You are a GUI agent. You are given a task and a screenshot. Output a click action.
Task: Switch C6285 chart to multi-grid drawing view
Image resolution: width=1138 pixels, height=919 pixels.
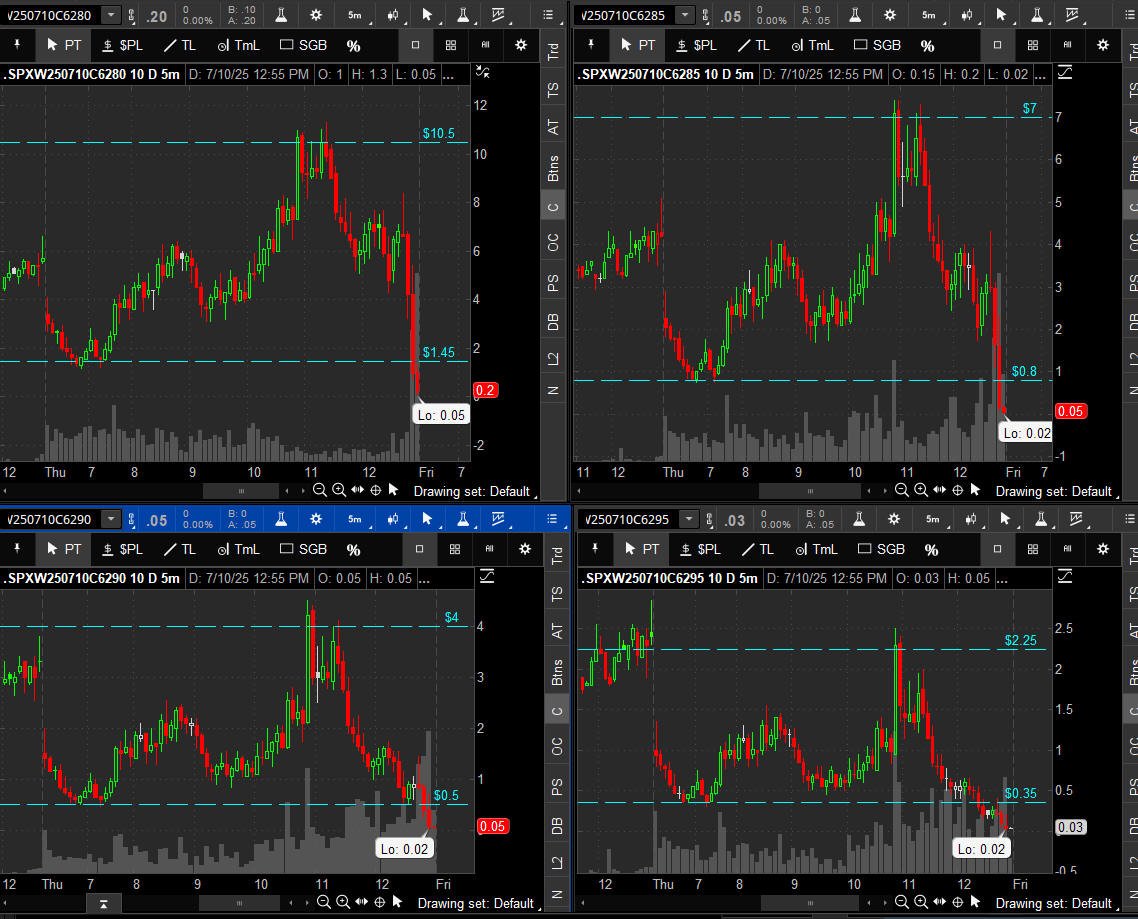[x=1032, y=45]
